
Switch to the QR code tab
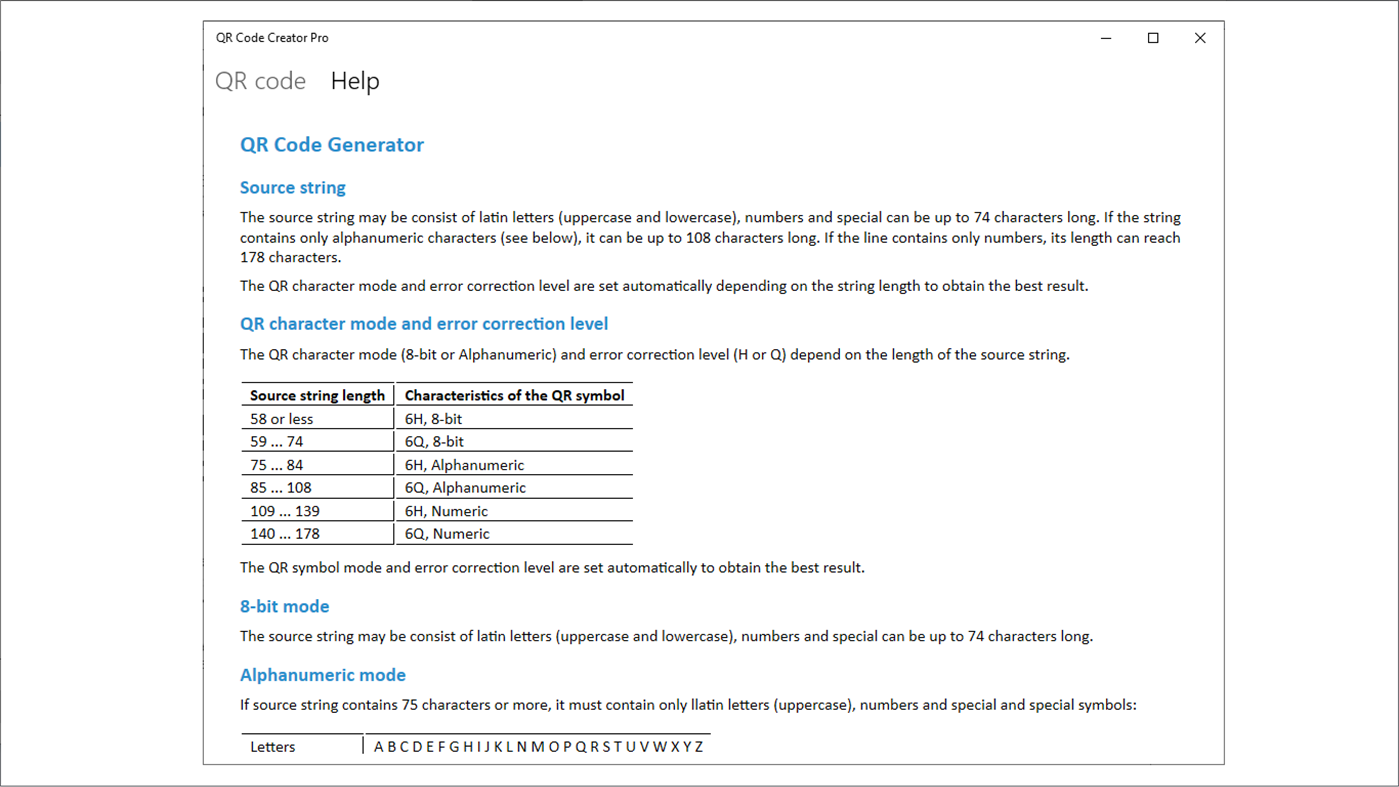tap(260, 81)
